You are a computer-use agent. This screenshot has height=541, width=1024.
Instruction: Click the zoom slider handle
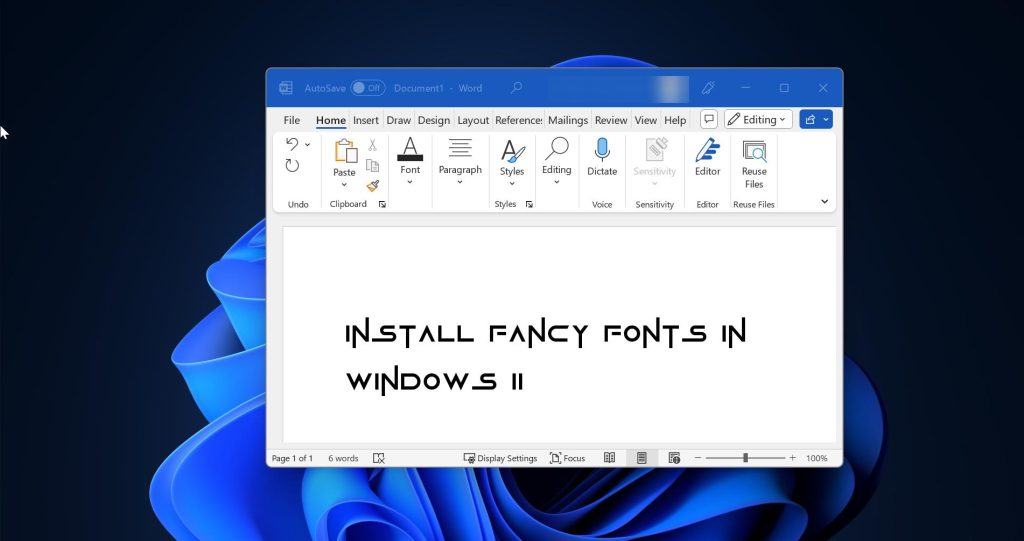745,459
